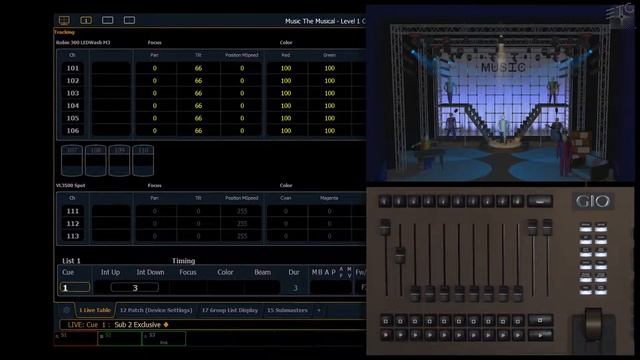Click the channel 109 tile
This screenshot has height=360, width=640.
119,160
